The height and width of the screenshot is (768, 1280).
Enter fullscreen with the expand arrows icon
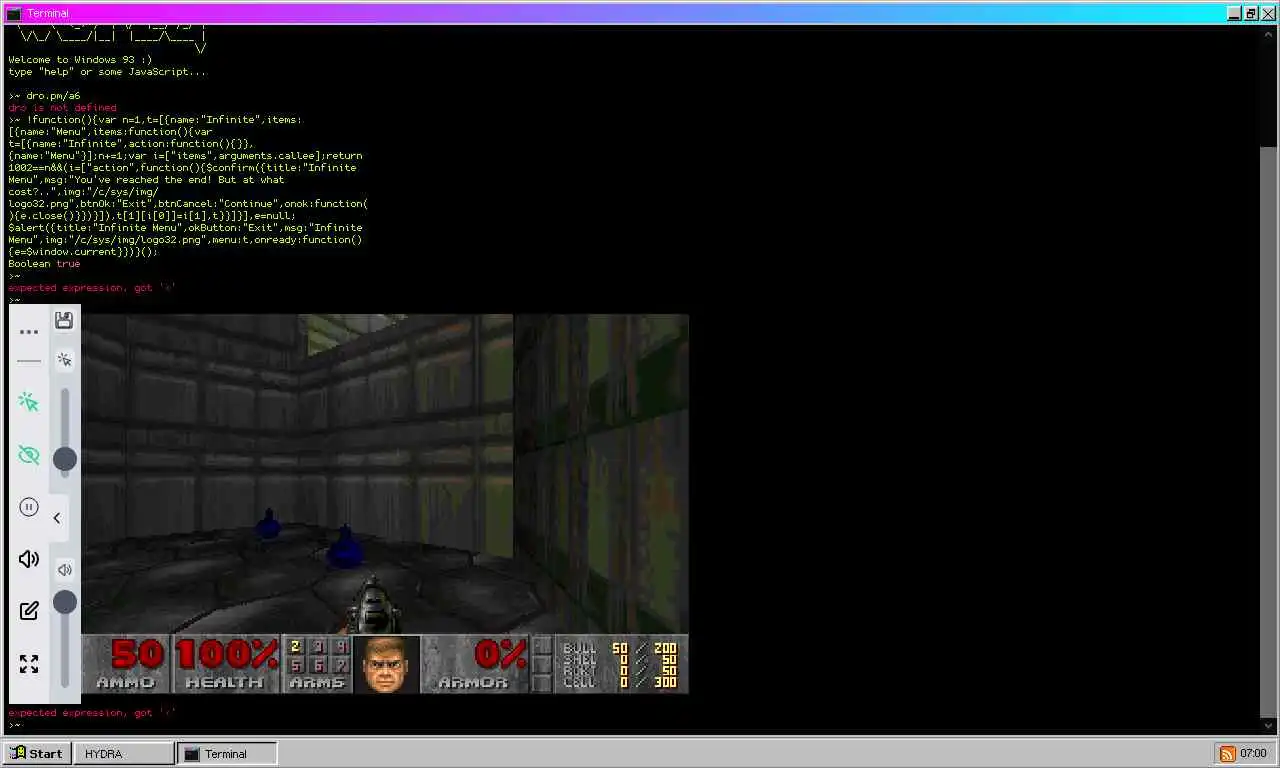[29, 664]
